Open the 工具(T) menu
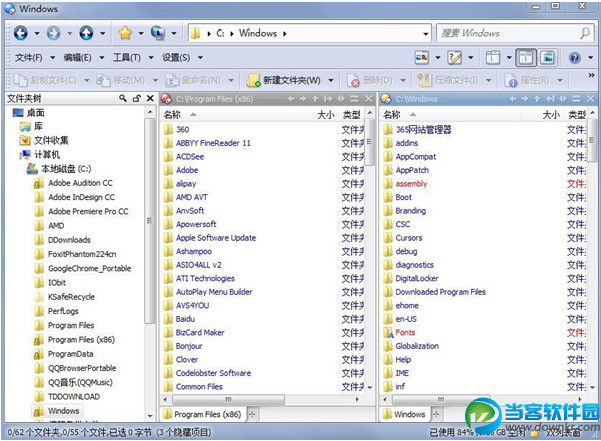Viewport: 601px width, 441px height. pyautogui.click(x=127, y=58)
